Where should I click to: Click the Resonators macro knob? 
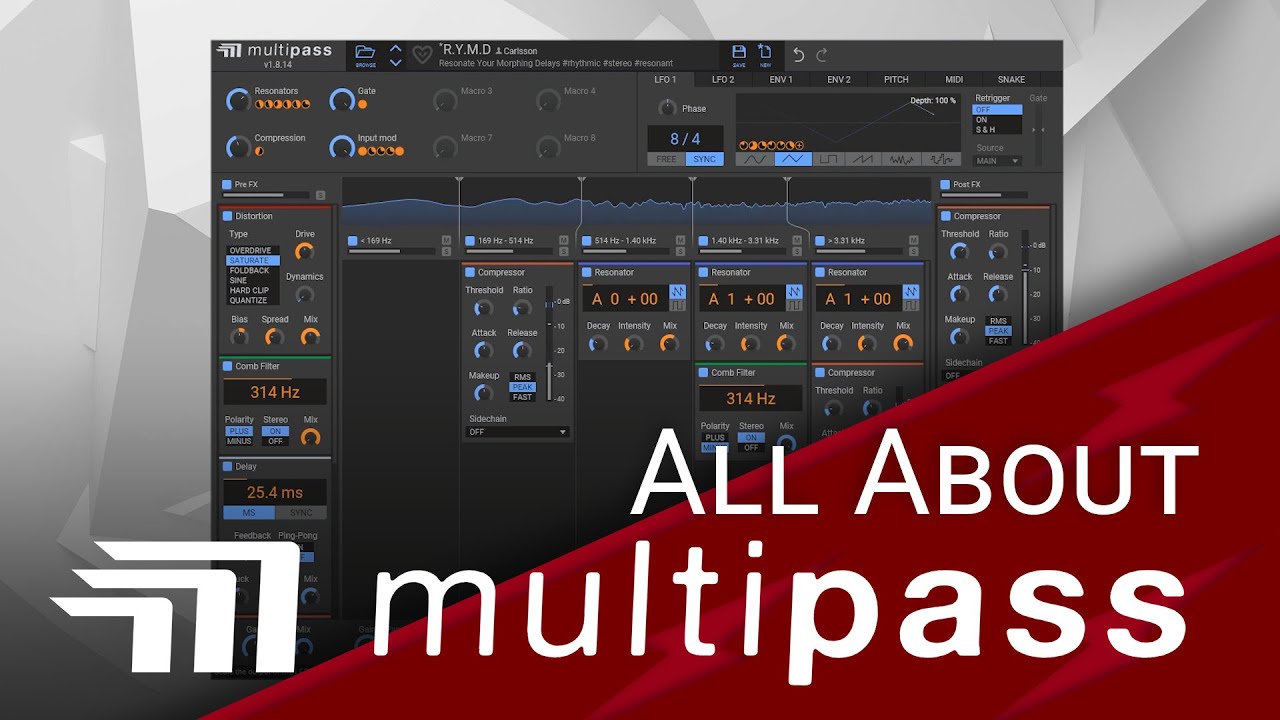point(238,100)
